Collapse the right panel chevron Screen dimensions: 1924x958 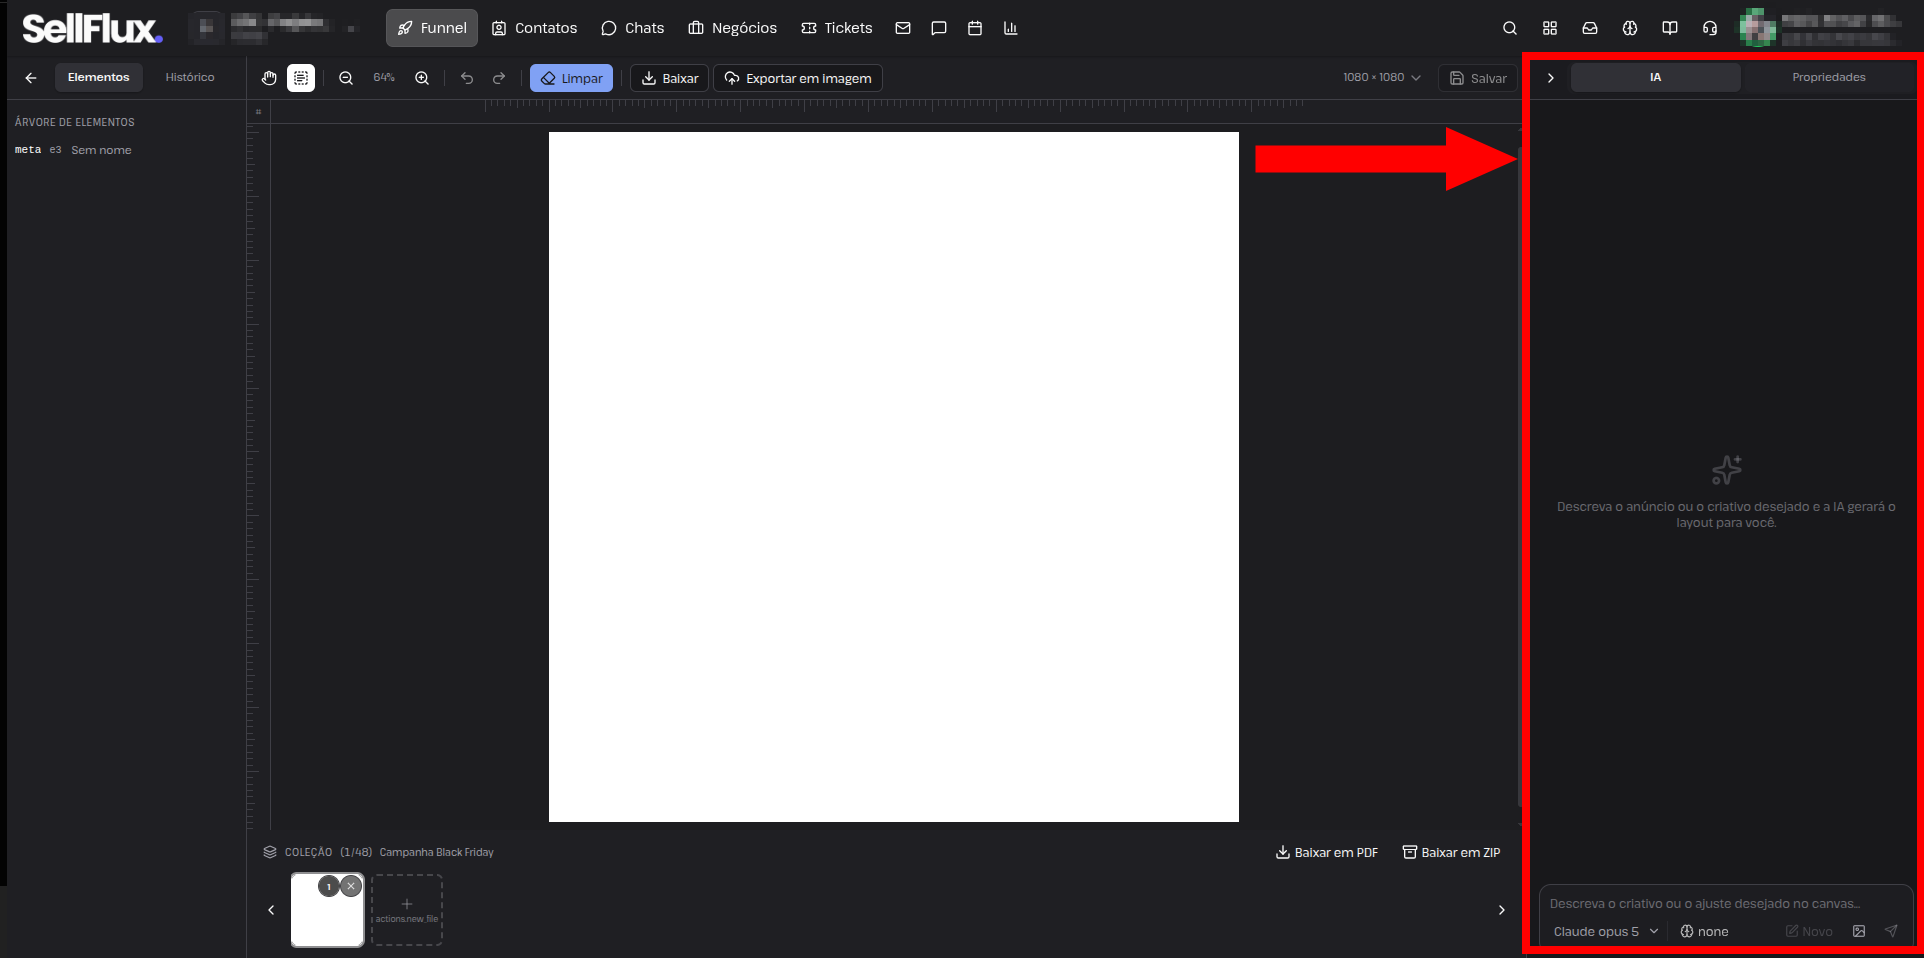[1550, 78]
